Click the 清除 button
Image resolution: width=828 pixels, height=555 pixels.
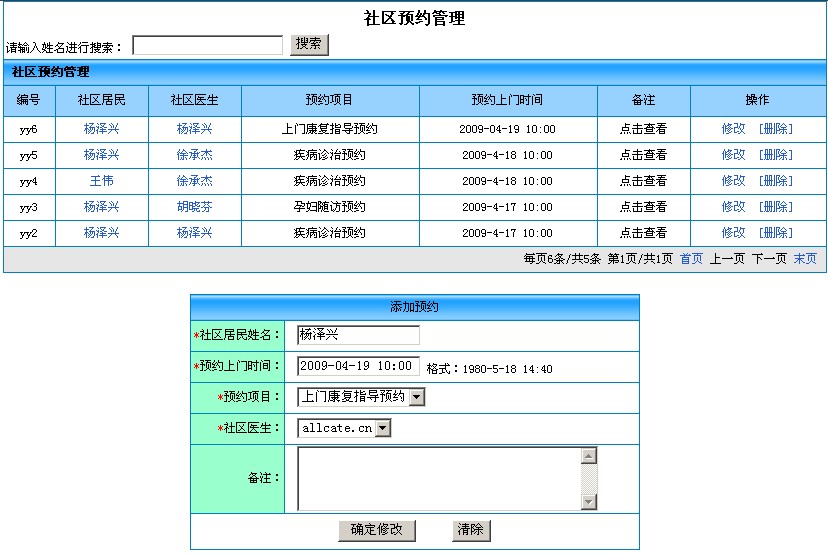coord(472,530)
